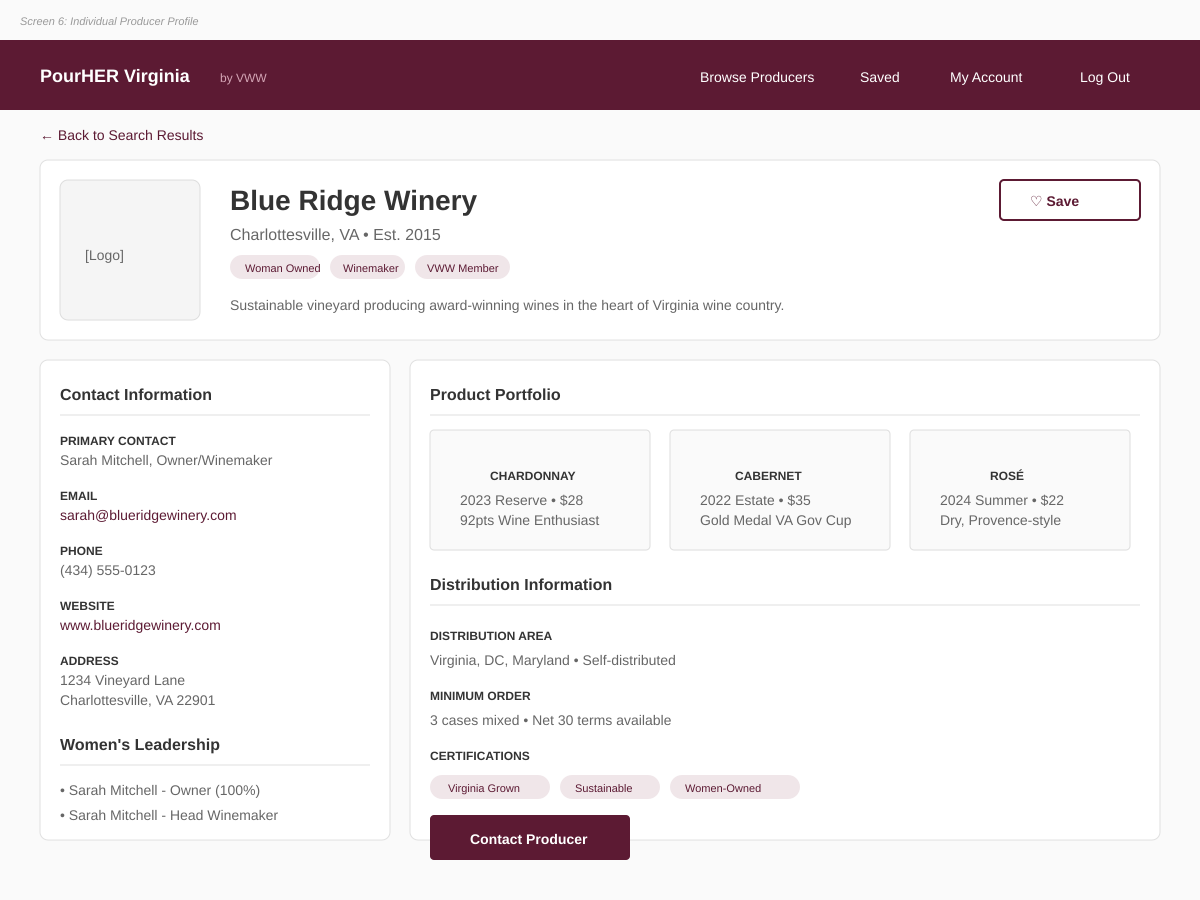This screenshot has height=900, width=1200.
Task: Click the Blue Ridge Winery heading
Action: pyautogui.click(x=353, y=200)
